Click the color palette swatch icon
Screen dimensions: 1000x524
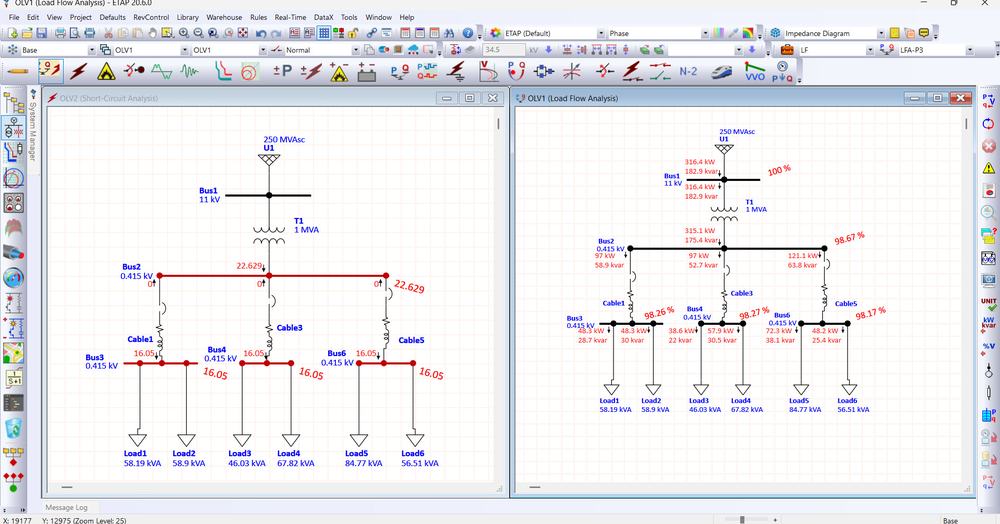pos(718,33)
